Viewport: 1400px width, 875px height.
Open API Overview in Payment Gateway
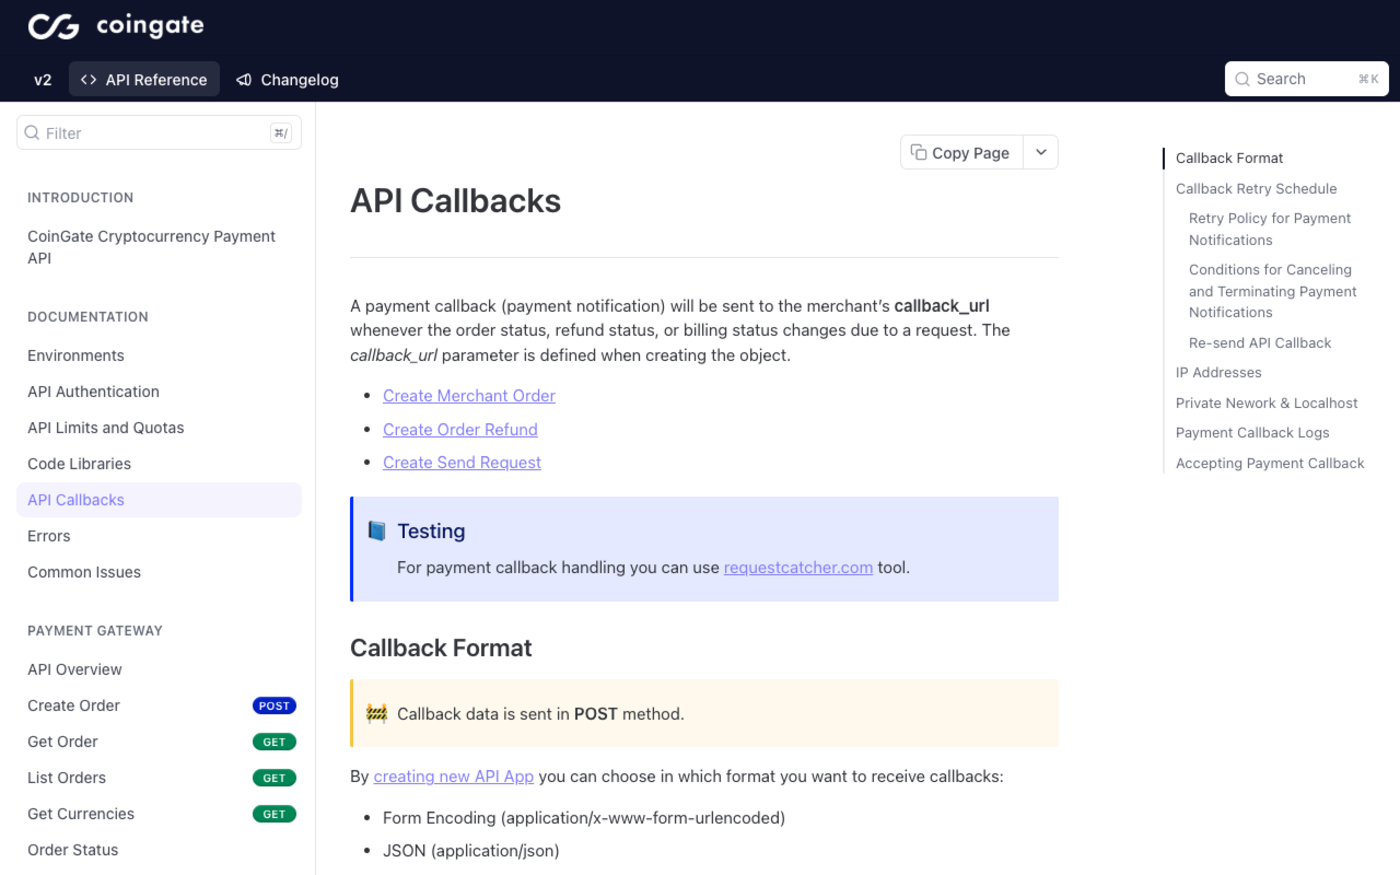click(x=159, y=670)
